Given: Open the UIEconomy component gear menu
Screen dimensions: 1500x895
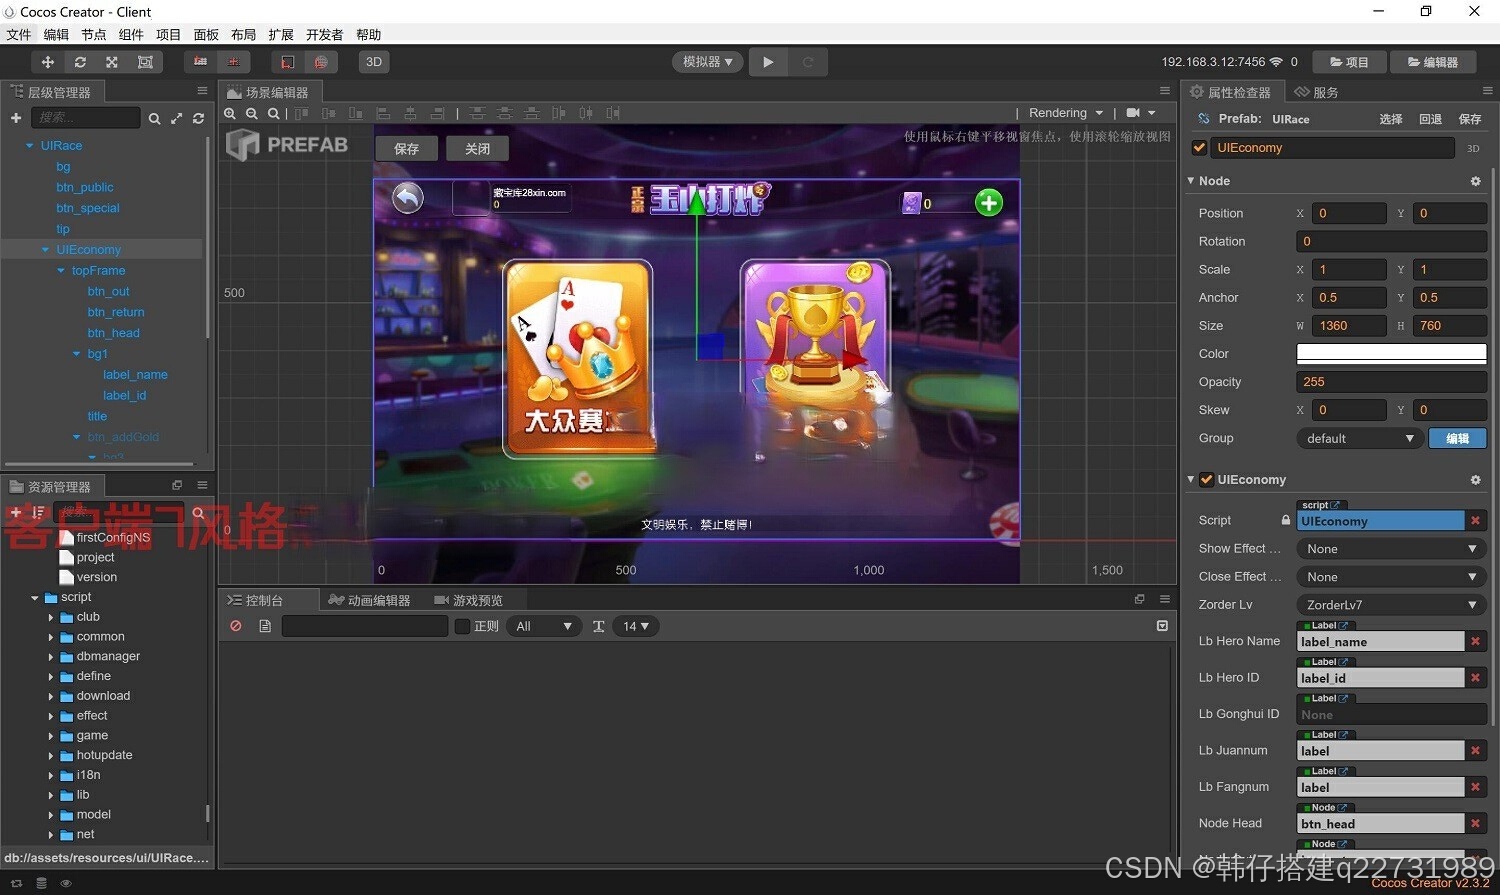Looking at the screenshot, I should coord(1475,480).
